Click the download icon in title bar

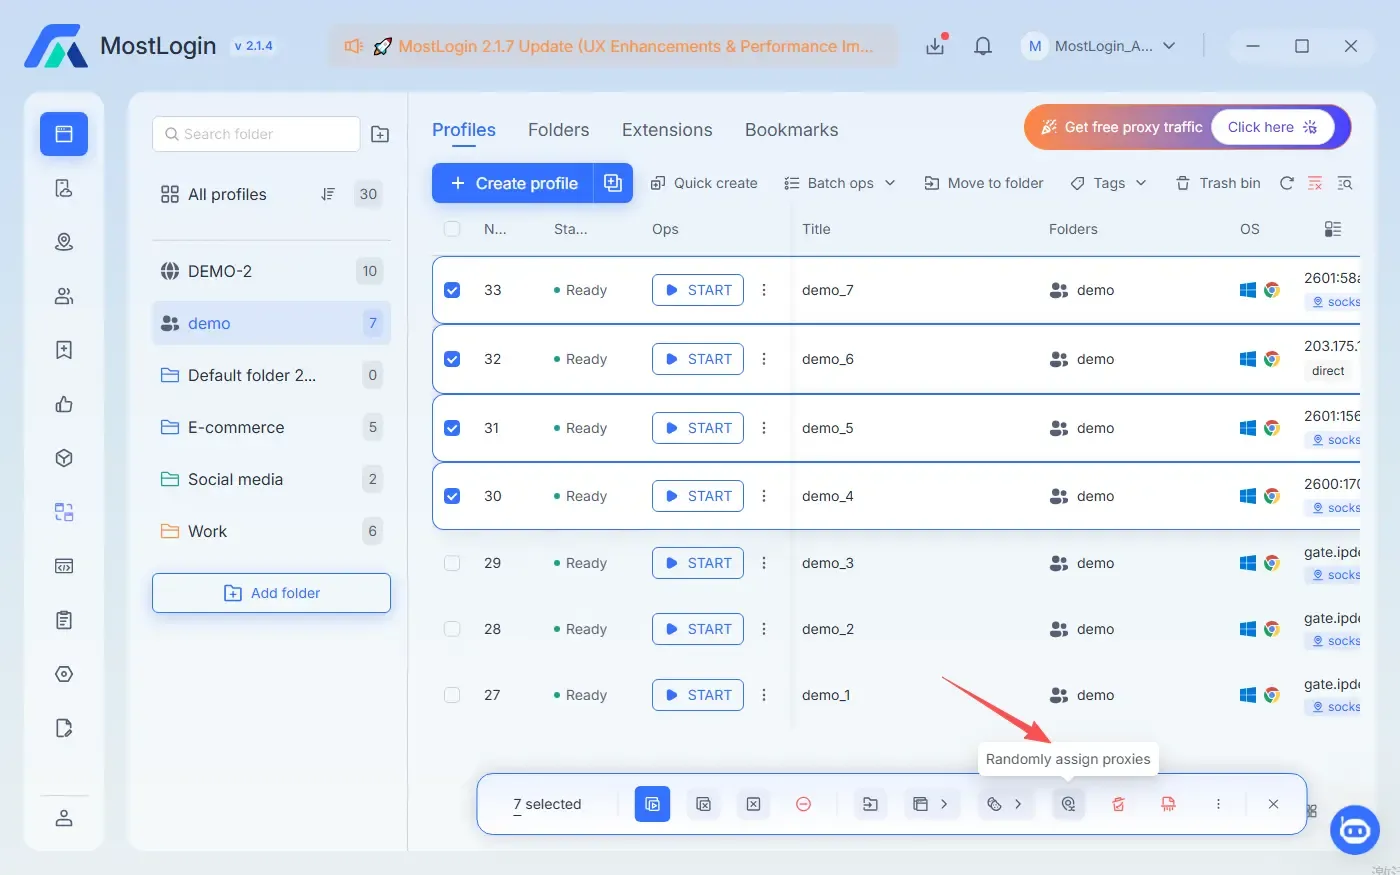coord(935,46)
